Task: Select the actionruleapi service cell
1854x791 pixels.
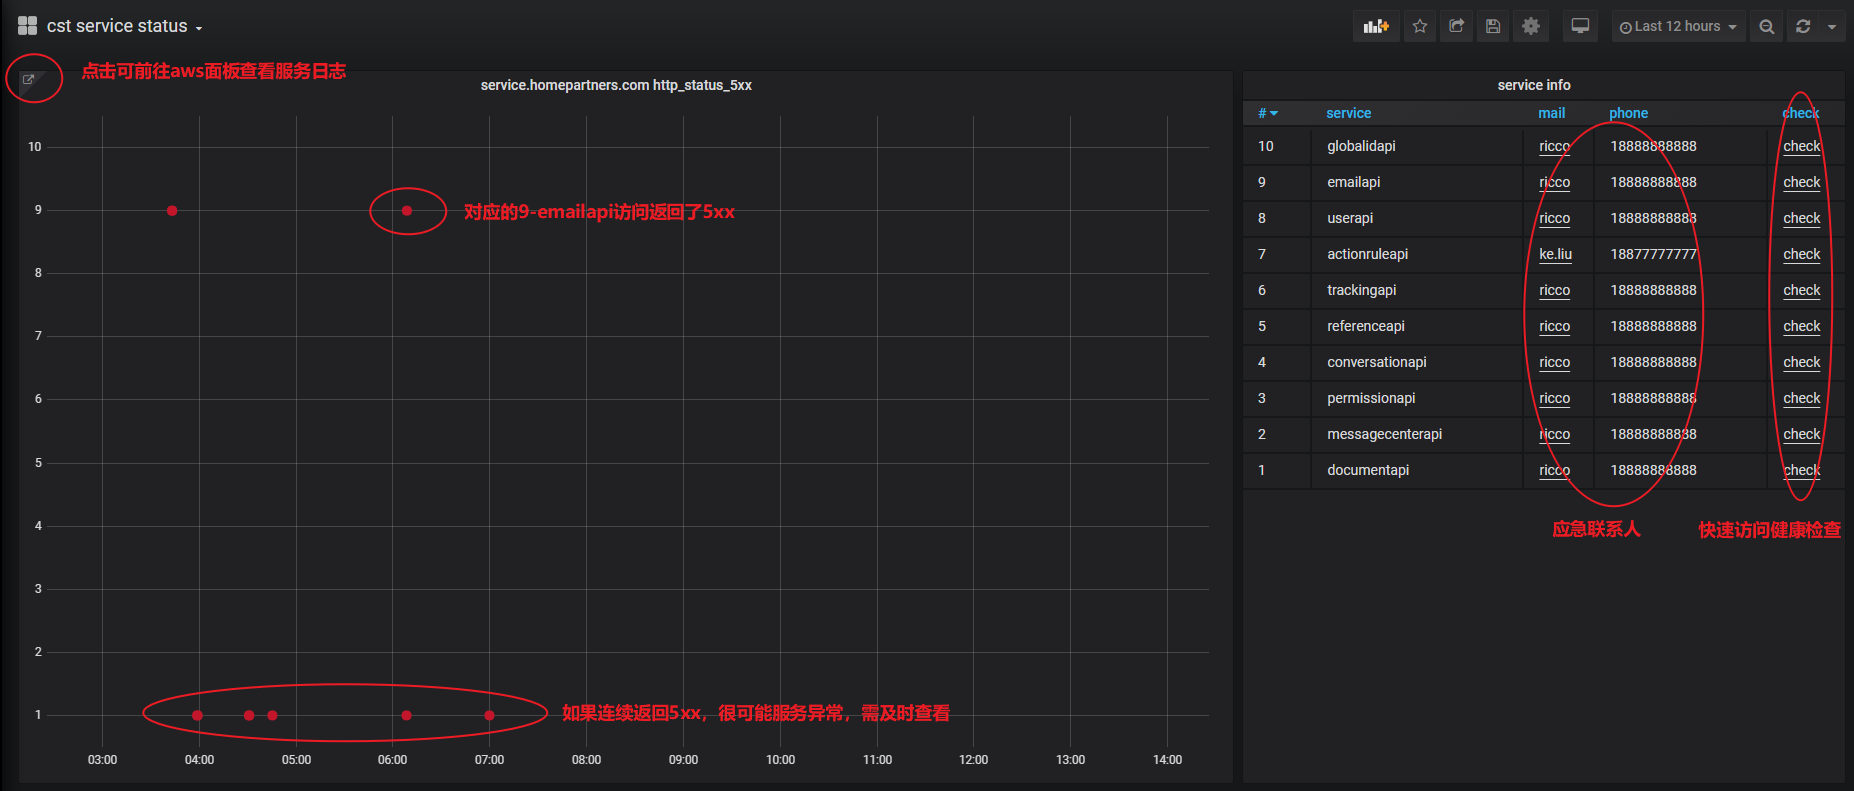Action: (x=1417, y=254)
